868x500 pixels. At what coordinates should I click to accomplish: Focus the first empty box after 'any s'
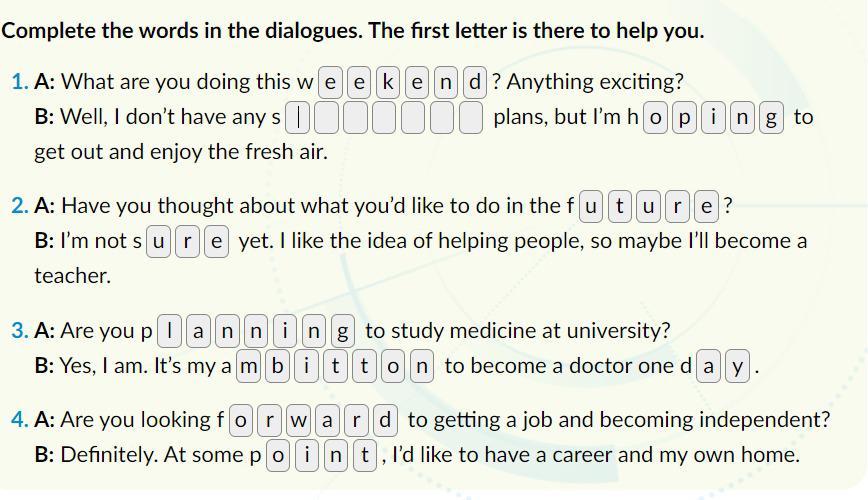[299, 118]
